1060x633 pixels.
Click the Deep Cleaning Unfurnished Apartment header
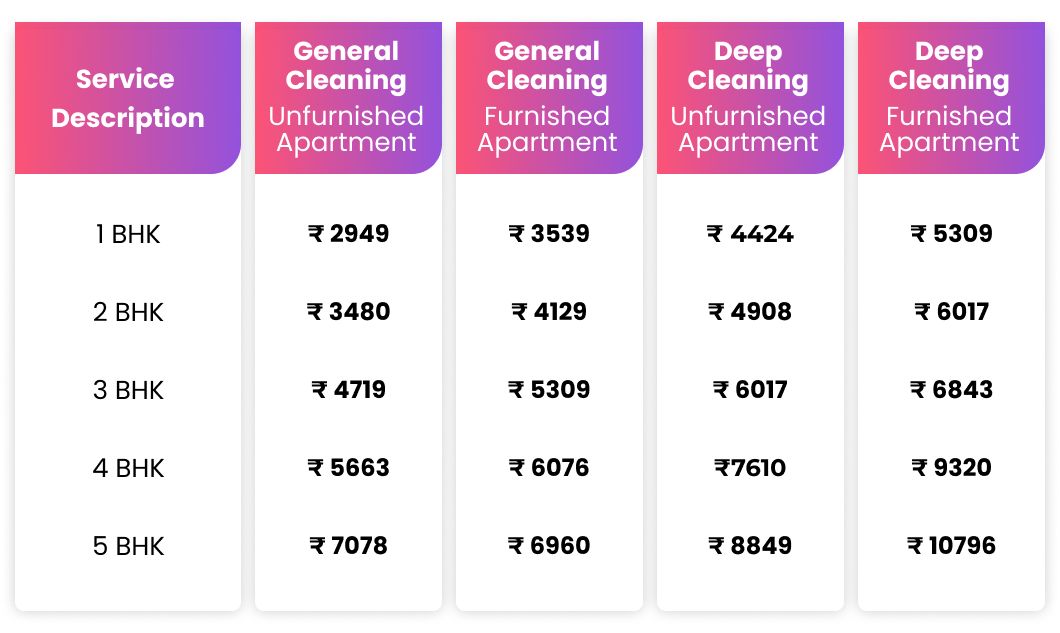749,98
